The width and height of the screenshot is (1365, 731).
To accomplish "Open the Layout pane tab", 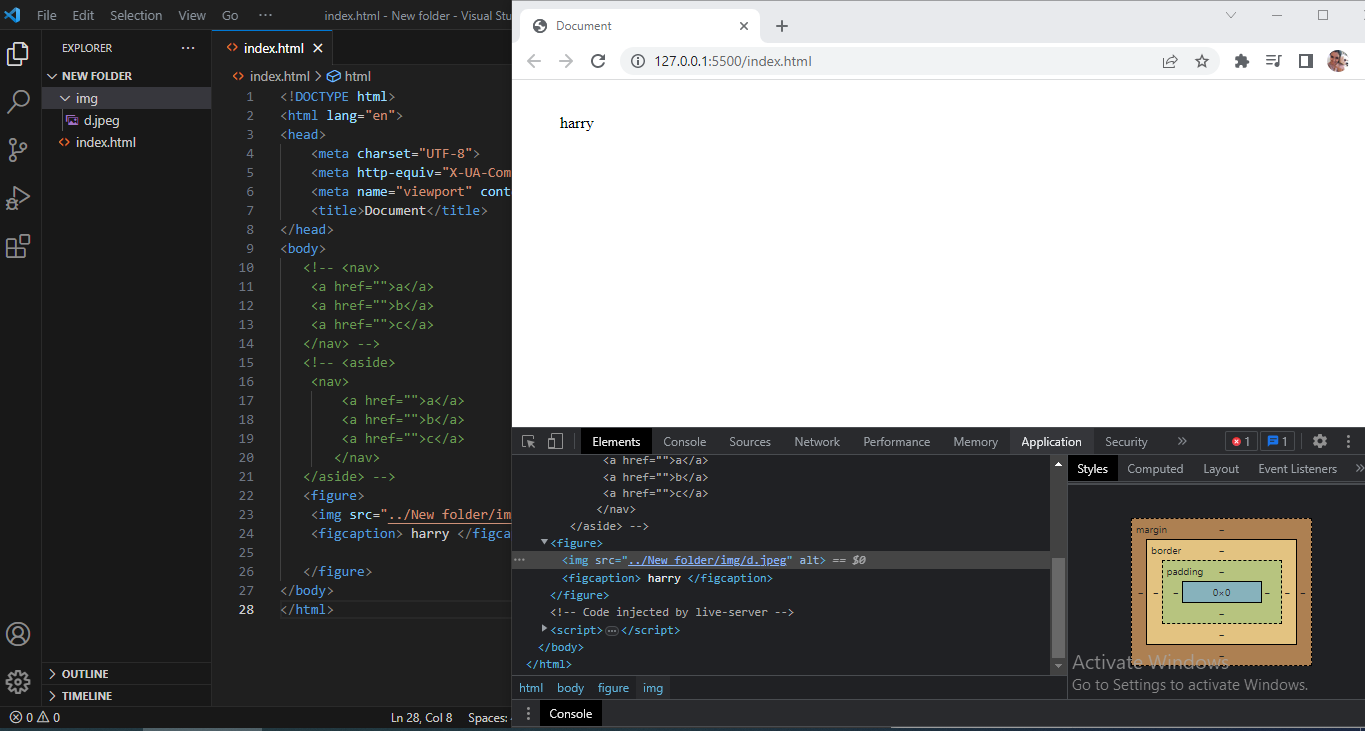I will (1221, 469).
